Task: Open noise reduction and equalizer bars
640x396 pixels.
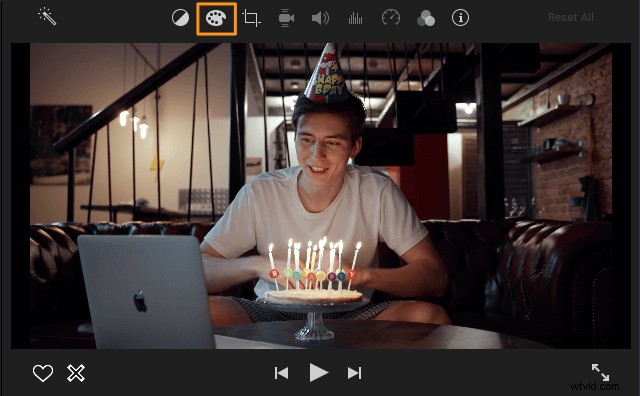Action: click(355, 18)
